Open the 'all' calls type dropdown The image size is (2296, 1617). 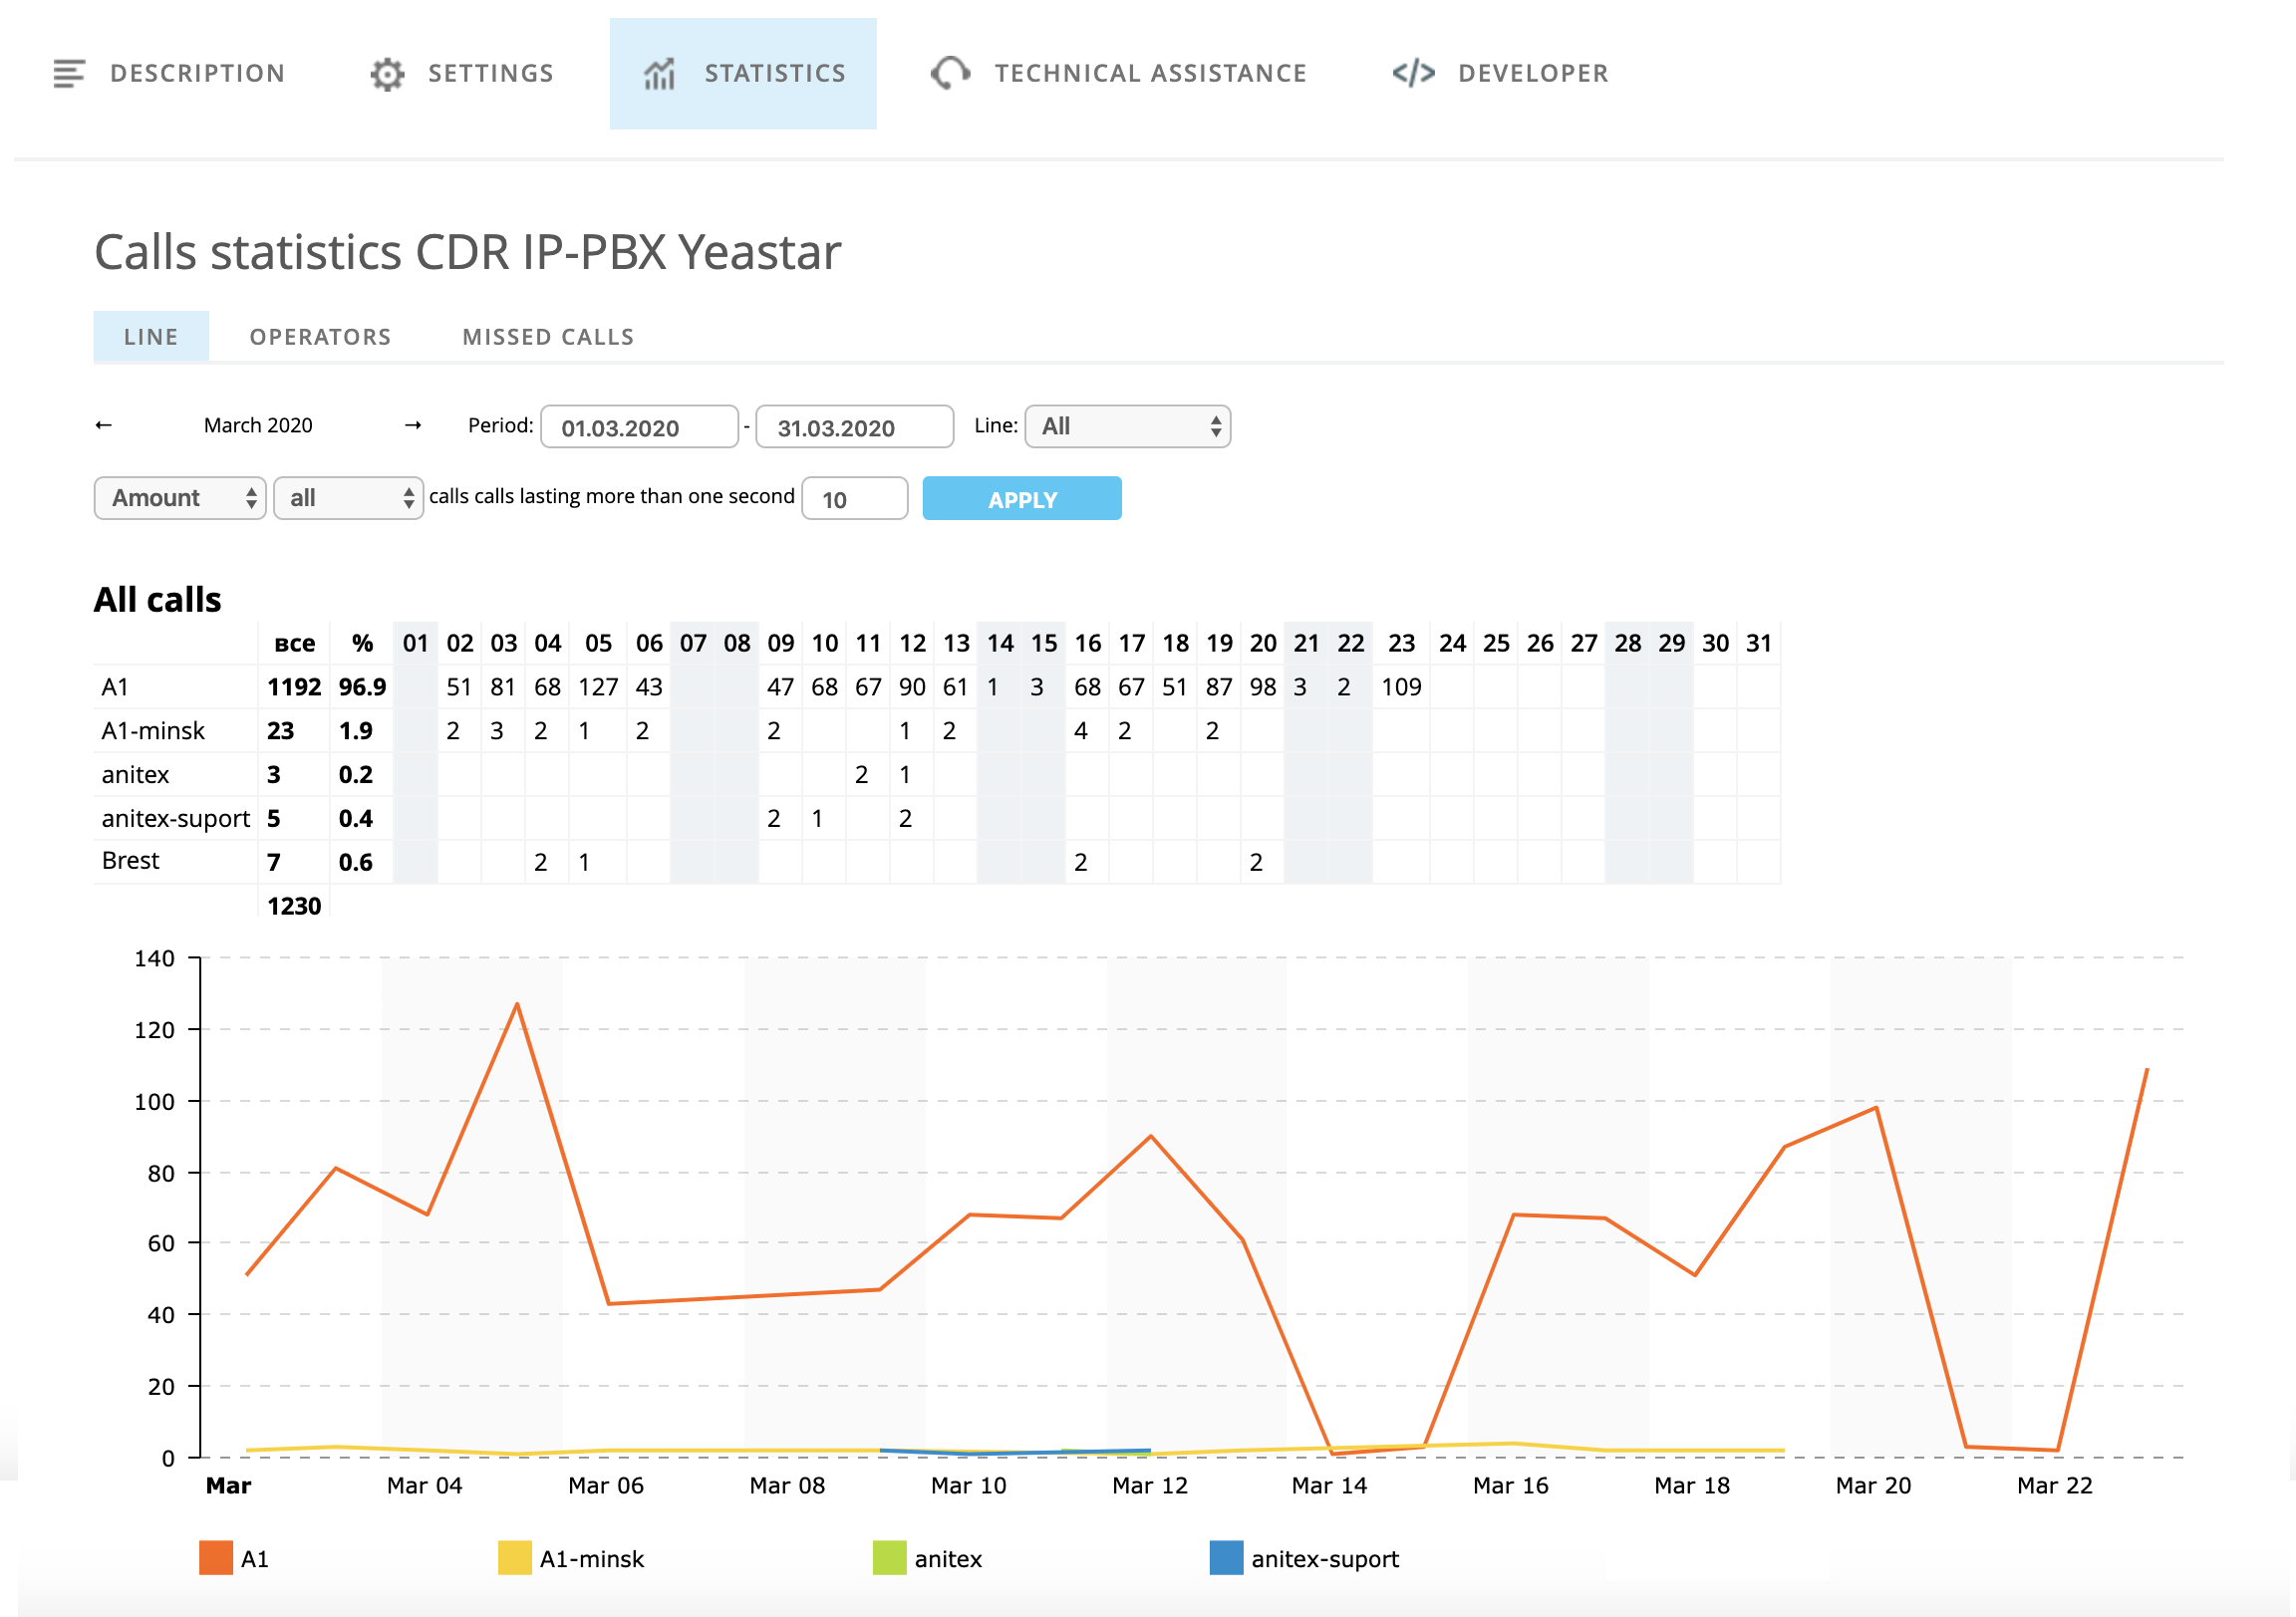coord(348,498)
